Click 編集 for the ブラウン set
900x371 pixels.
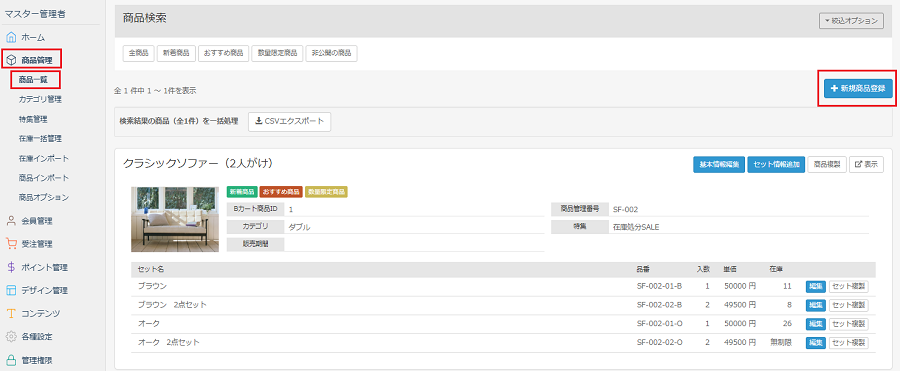click(x=816, y=286)
